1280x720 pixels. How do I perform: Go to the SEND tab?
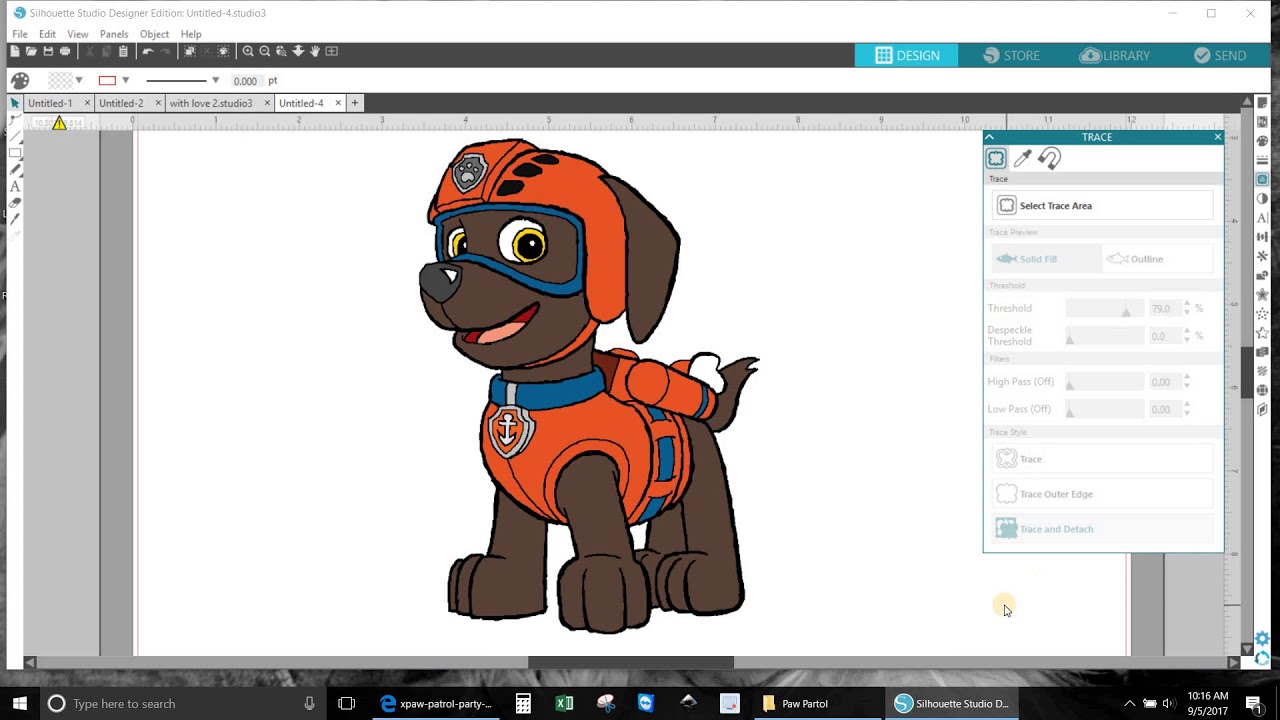point(1220,56)
